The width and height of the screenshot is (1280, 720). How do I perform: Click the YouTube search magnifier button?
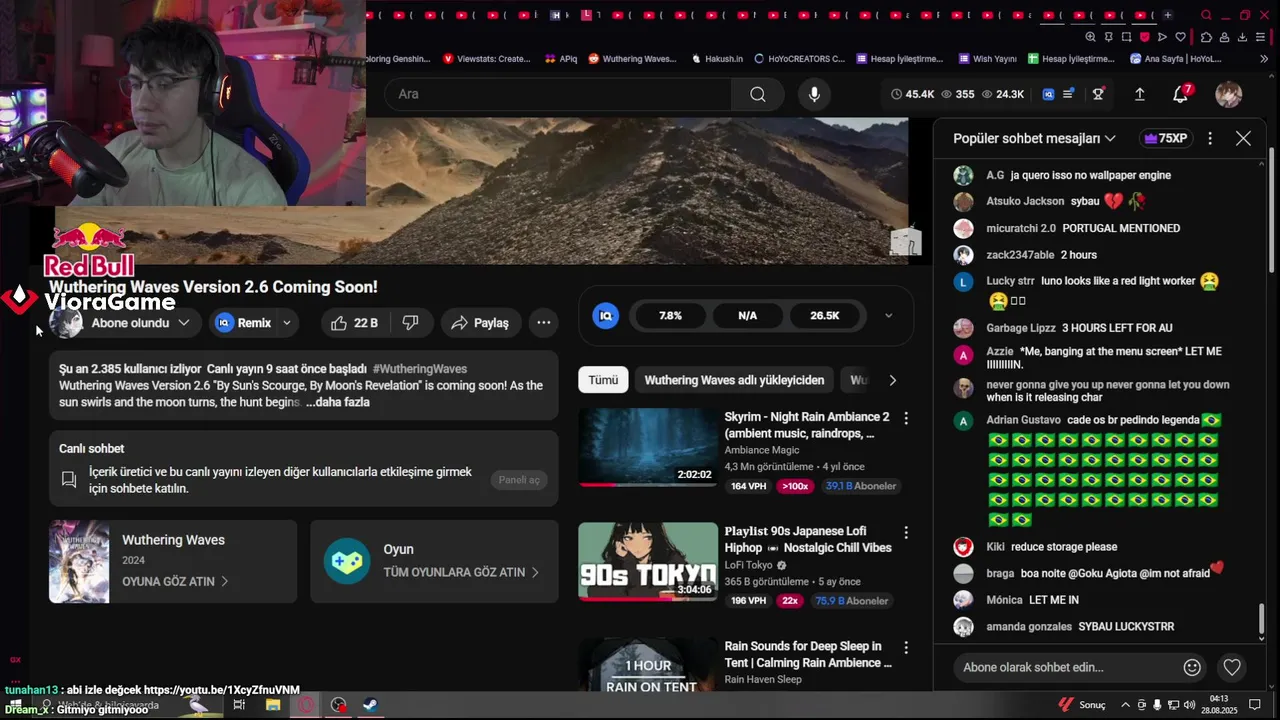pos(757,94)
